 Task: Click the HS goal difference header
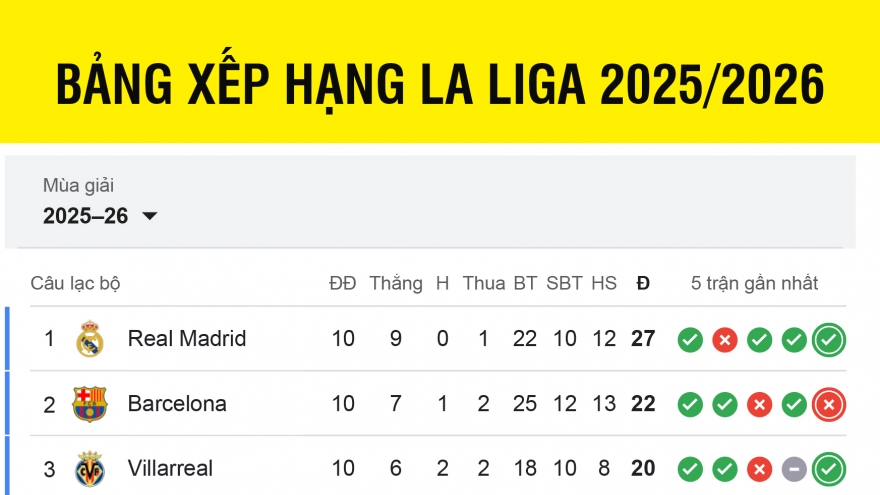pyautogui.click(x=603, y=283)
